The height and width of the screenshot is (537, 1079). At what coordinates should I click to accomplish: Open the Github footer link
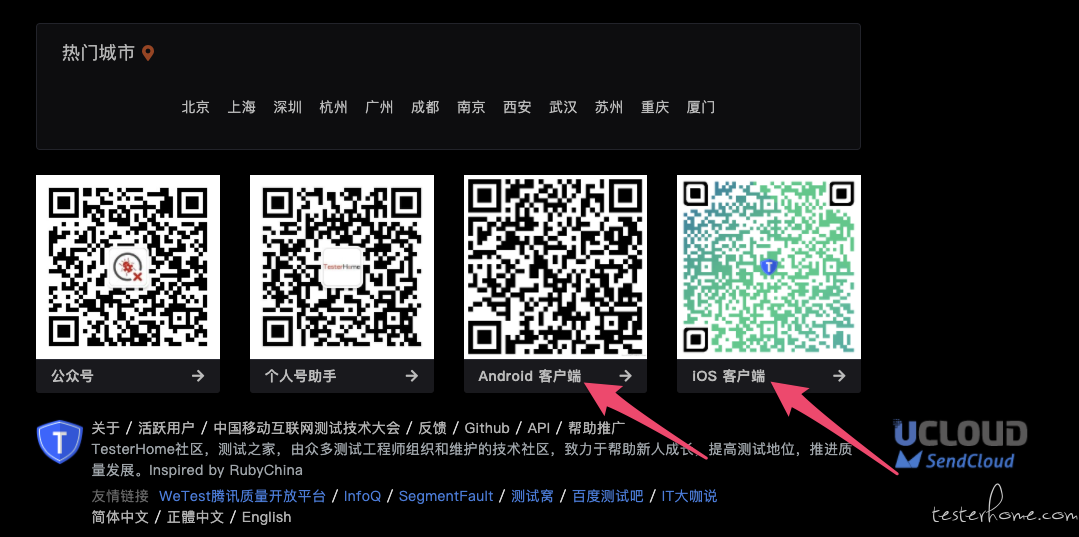[x=487, y=428]
